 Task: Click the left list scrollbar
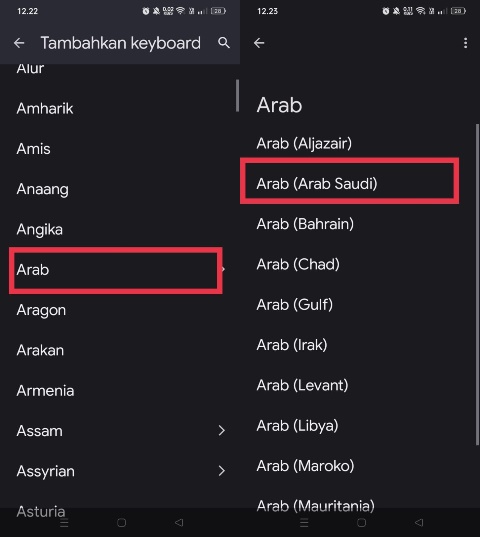(237, 96)
